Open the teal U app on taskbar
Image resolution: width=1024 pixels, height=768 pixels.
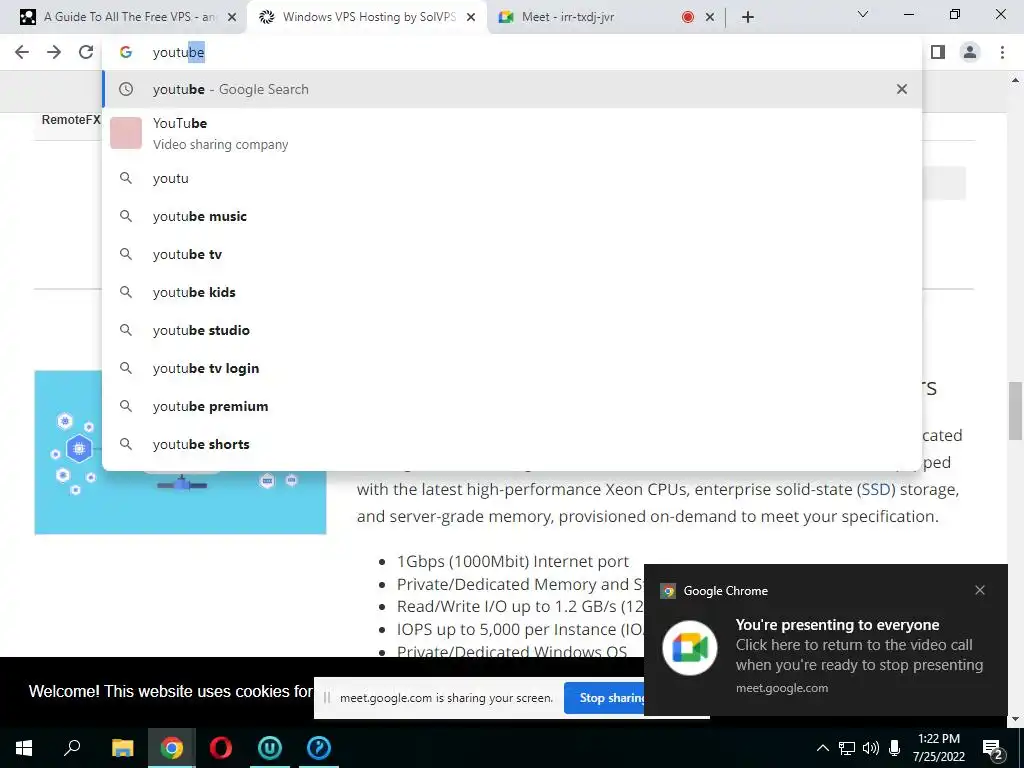click(270, 748)
